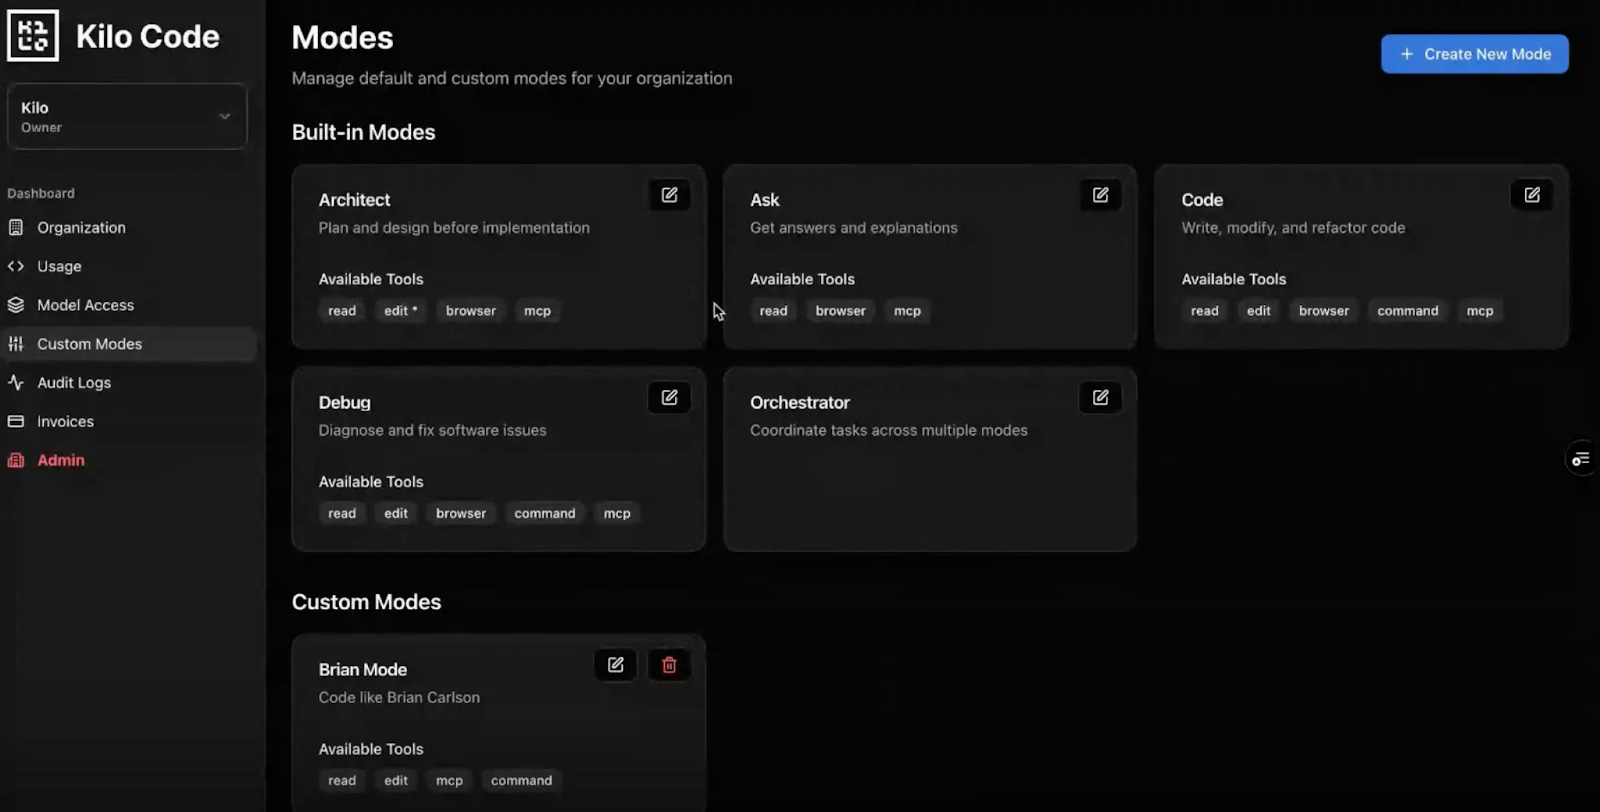Click the 'read' tag in Ask card

pyautogui.click(x=773, y=311)
